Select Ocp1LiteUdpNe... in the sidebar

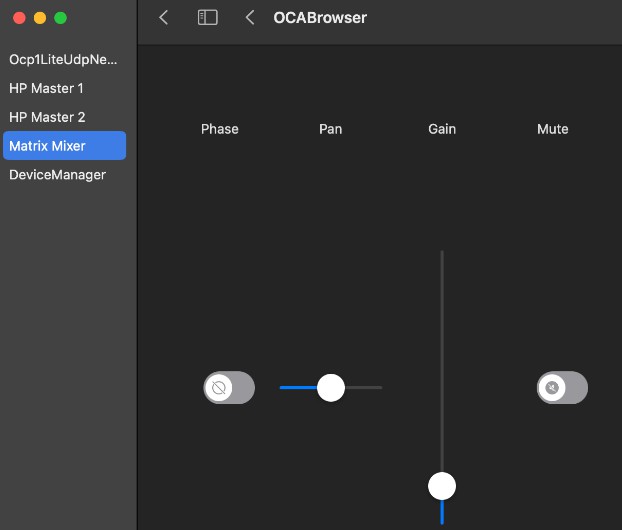click(x=64, y=59)
